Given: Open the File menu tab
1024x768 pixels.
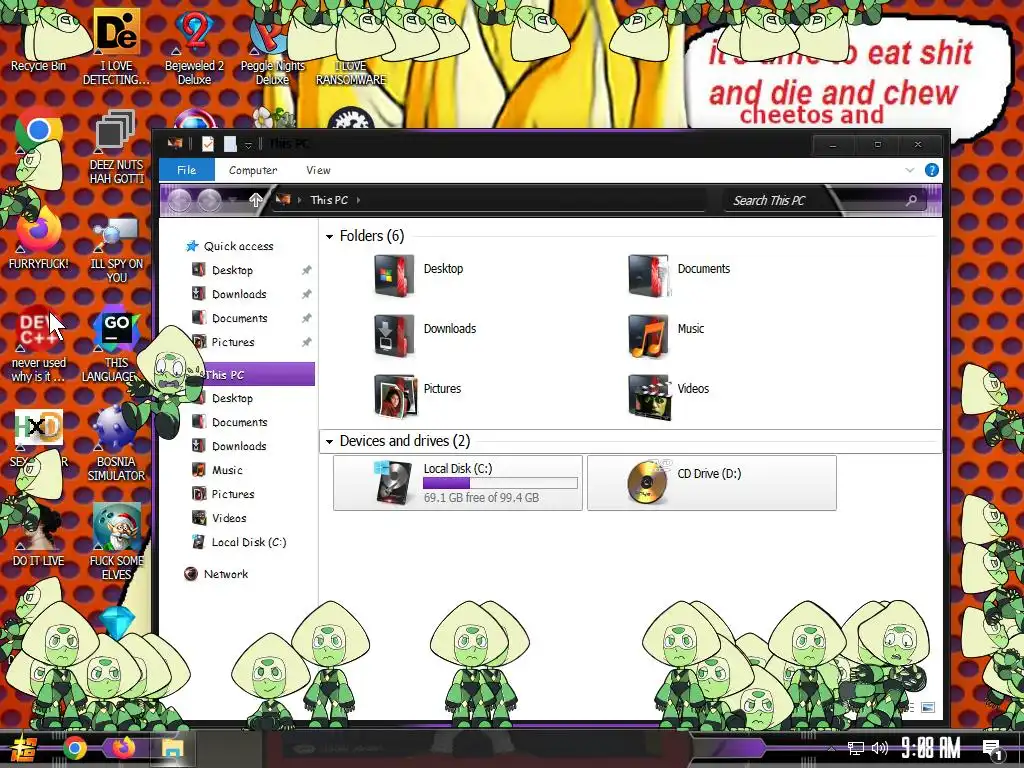Looking at the screenshot, I should coord(187,170).
